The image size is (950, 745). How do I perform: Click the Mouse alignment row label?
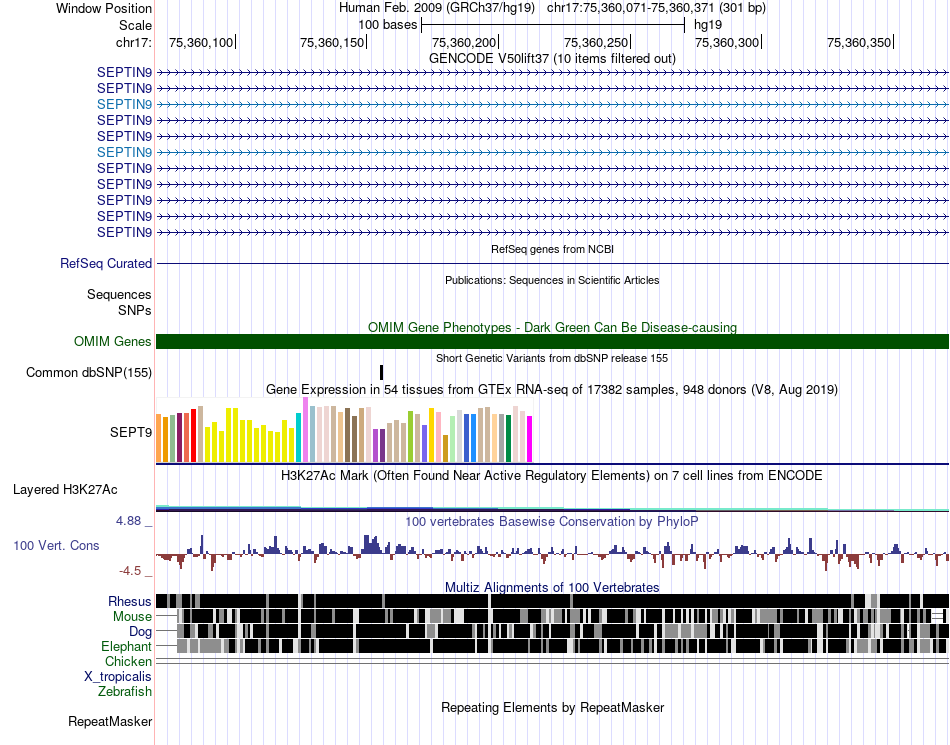(132, 617)
